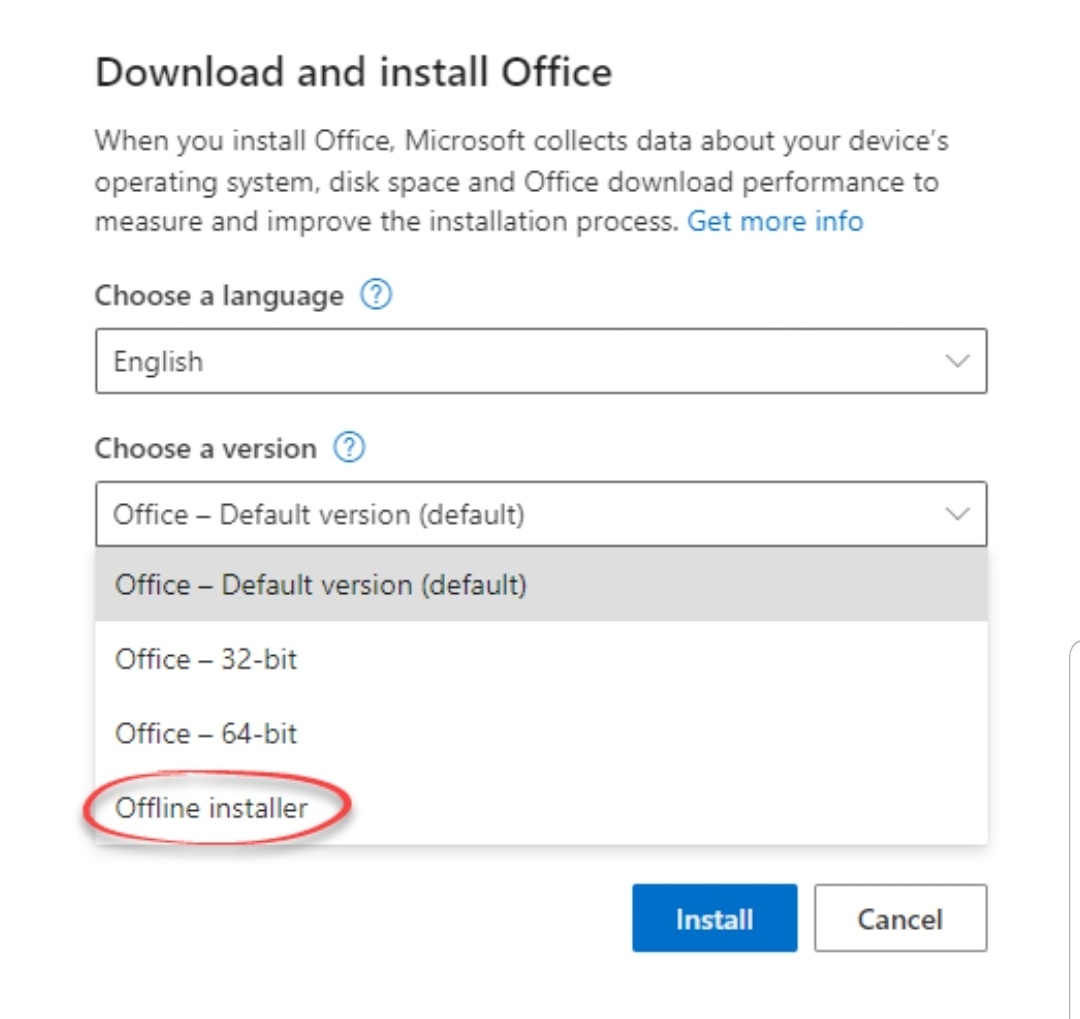Open the English language dropdown
This screenshot has width=1080, height=1019.
tap(541, 361)
